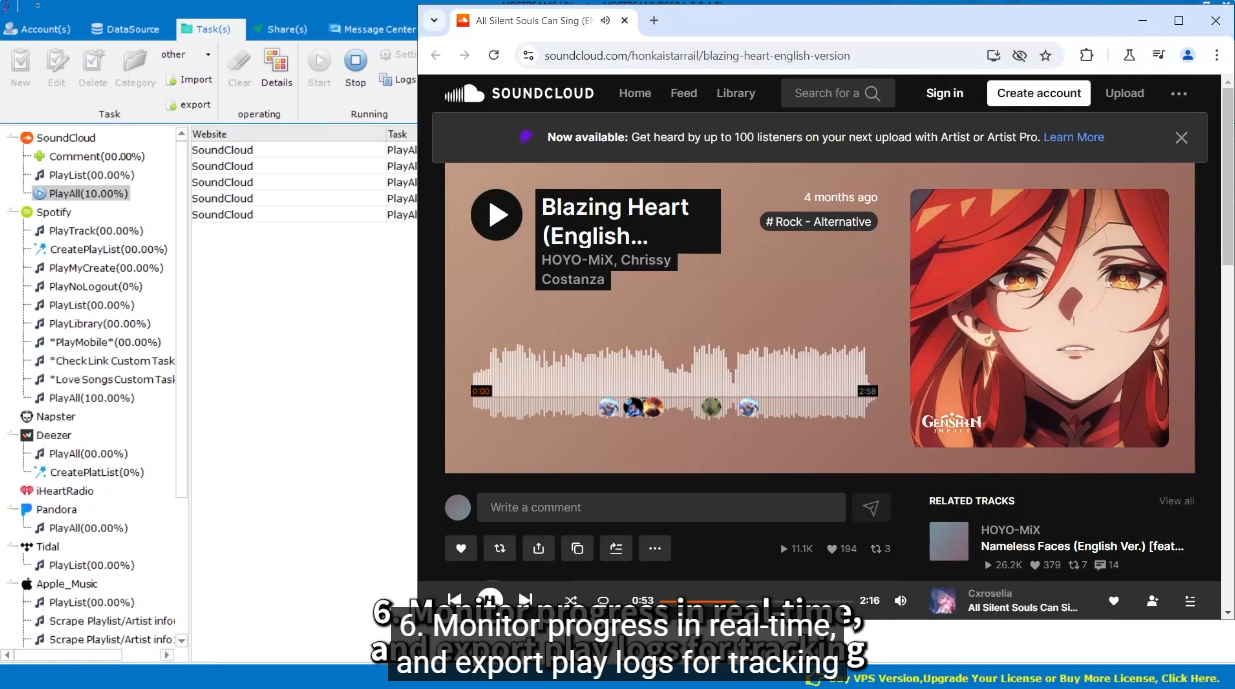Image resolution: width=1235 pixels, height=689 pixels.
Task: Go to SoundCloud Home
Action: click(635, 93)
